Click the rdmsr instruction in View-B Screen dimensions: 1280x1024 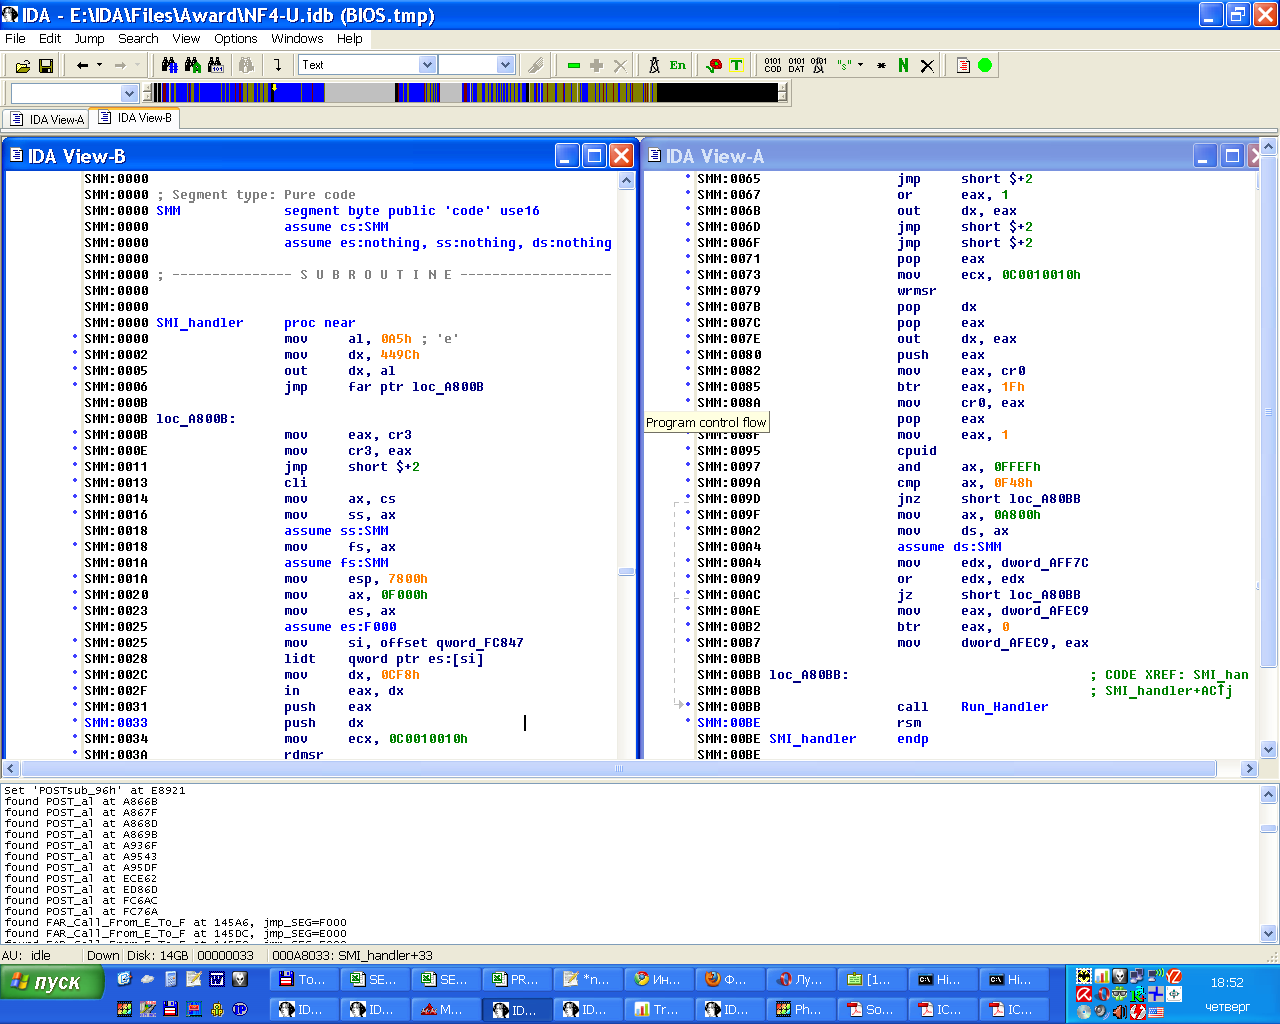tap(304, 755)
